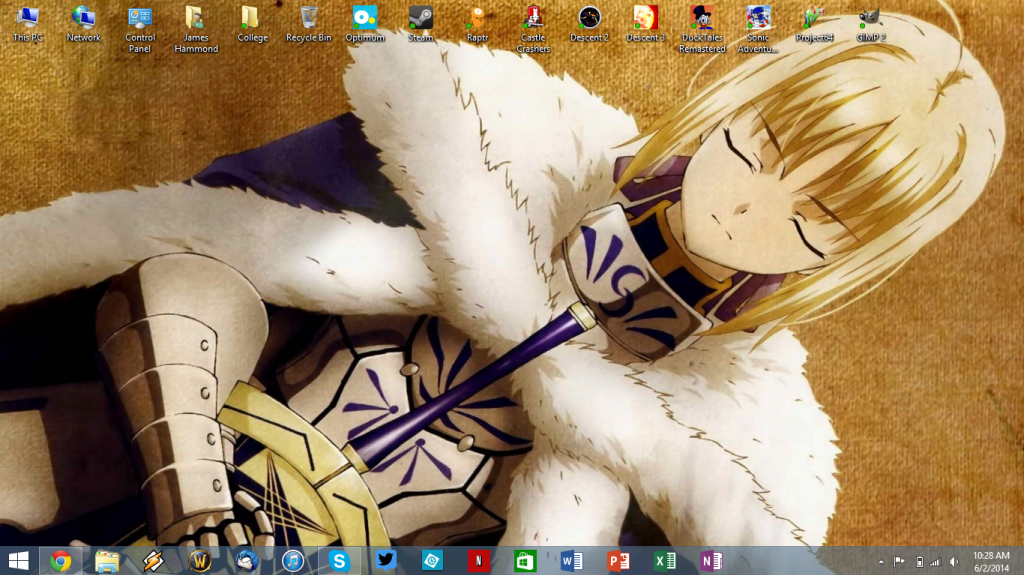
Task: Open Thunderbird mail from the taskbar
Action: tap(246, 561)
